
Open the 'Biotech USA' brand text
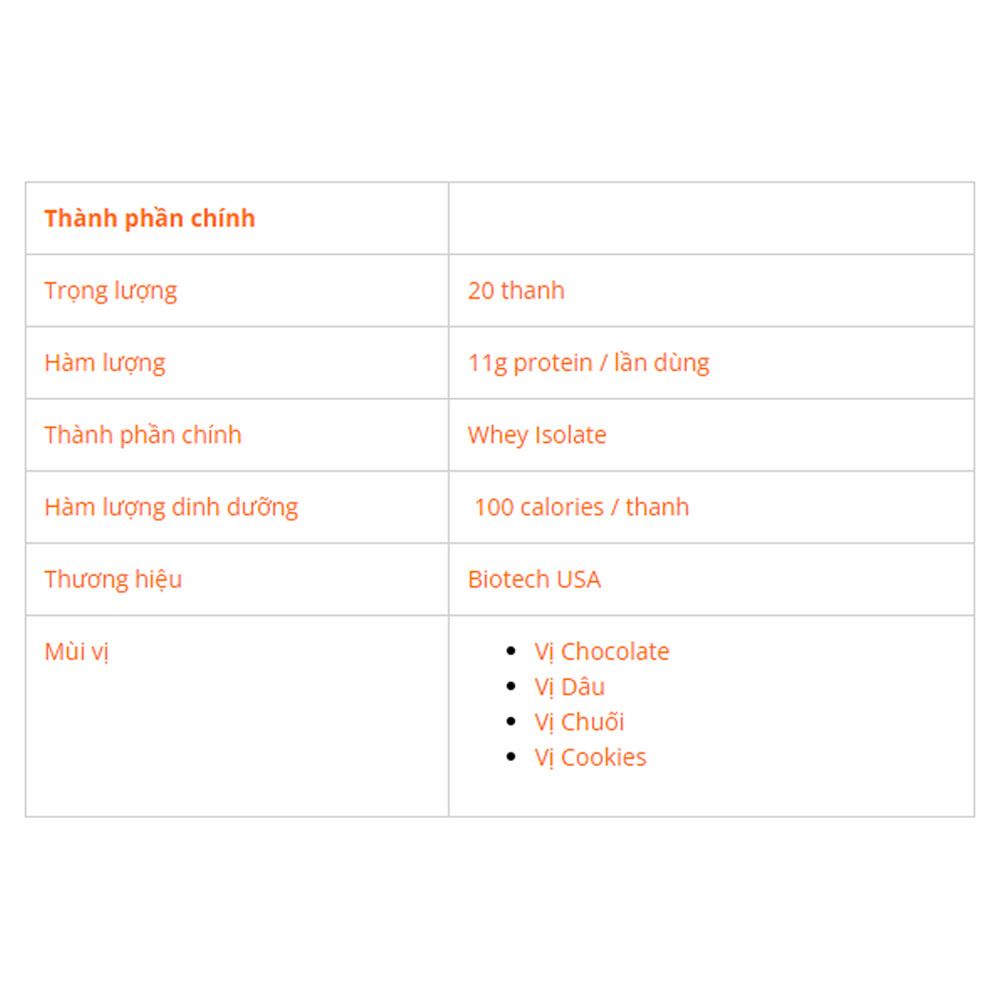[x=534, y=579]
